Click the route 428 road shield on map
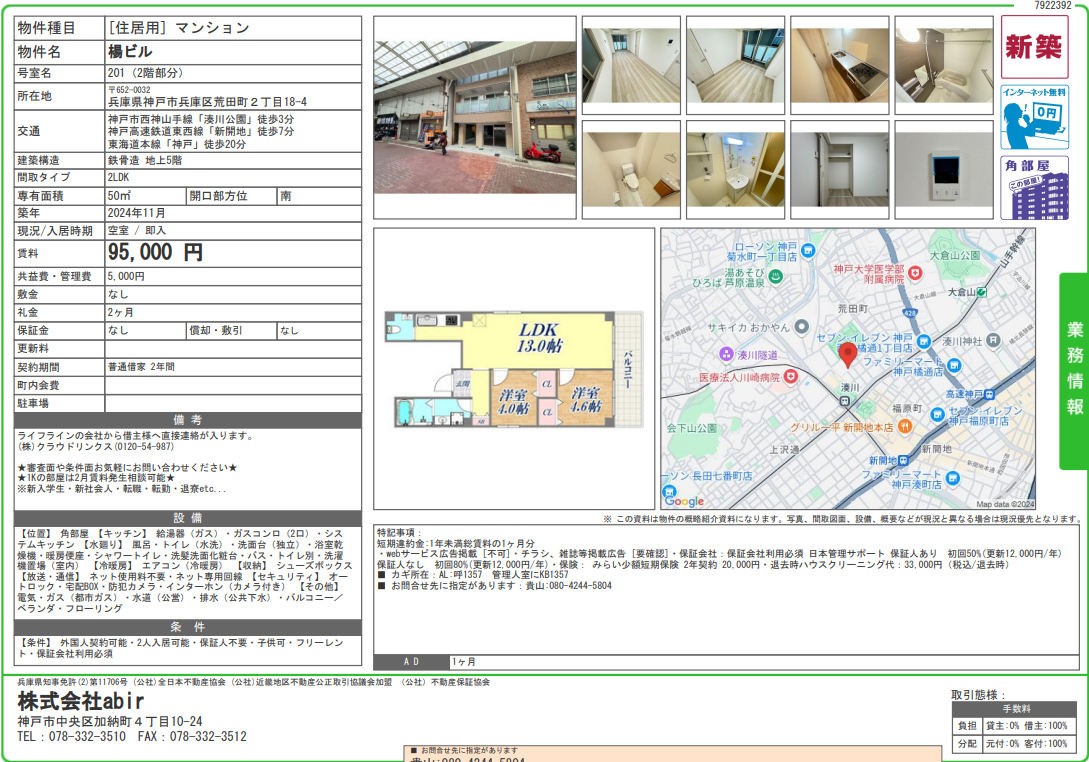Screen dimensions: 1089x762 911,313
